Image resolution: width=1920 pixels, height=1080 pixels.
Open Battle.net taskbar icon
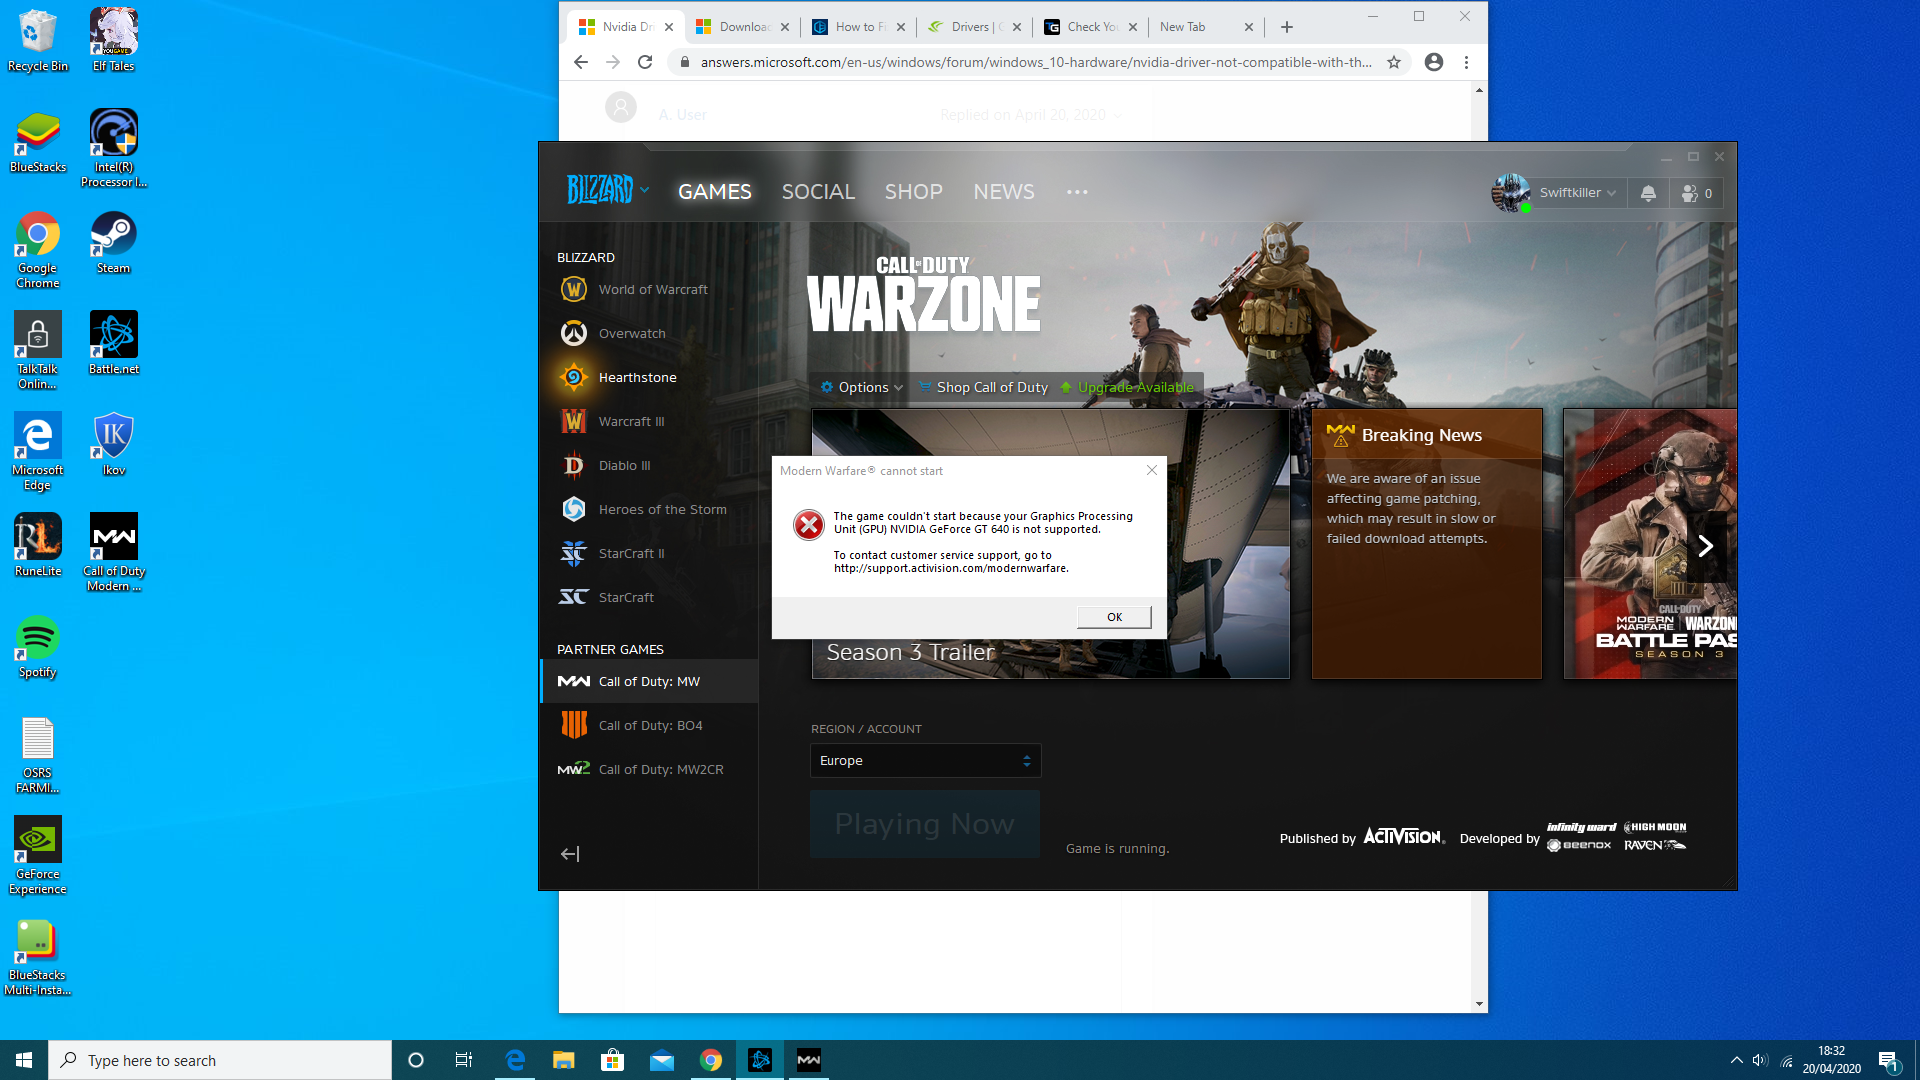click(760, 1060)
